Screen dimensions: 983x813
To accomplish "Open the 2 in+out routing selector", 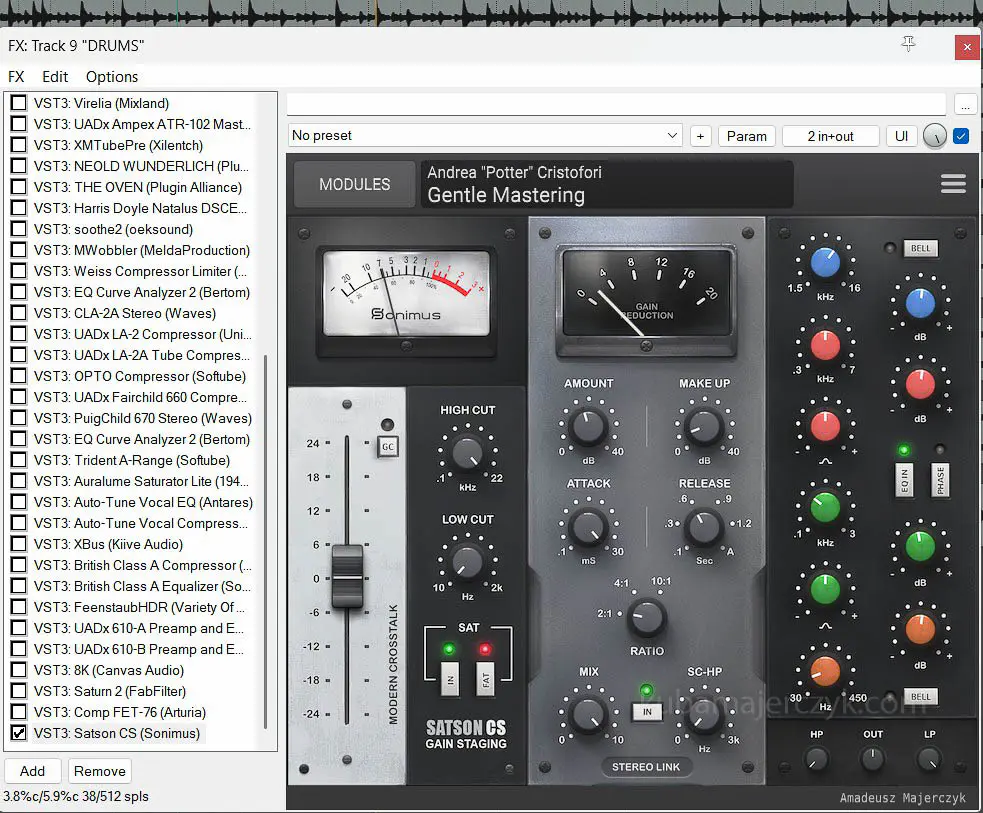I will point(830,136).
